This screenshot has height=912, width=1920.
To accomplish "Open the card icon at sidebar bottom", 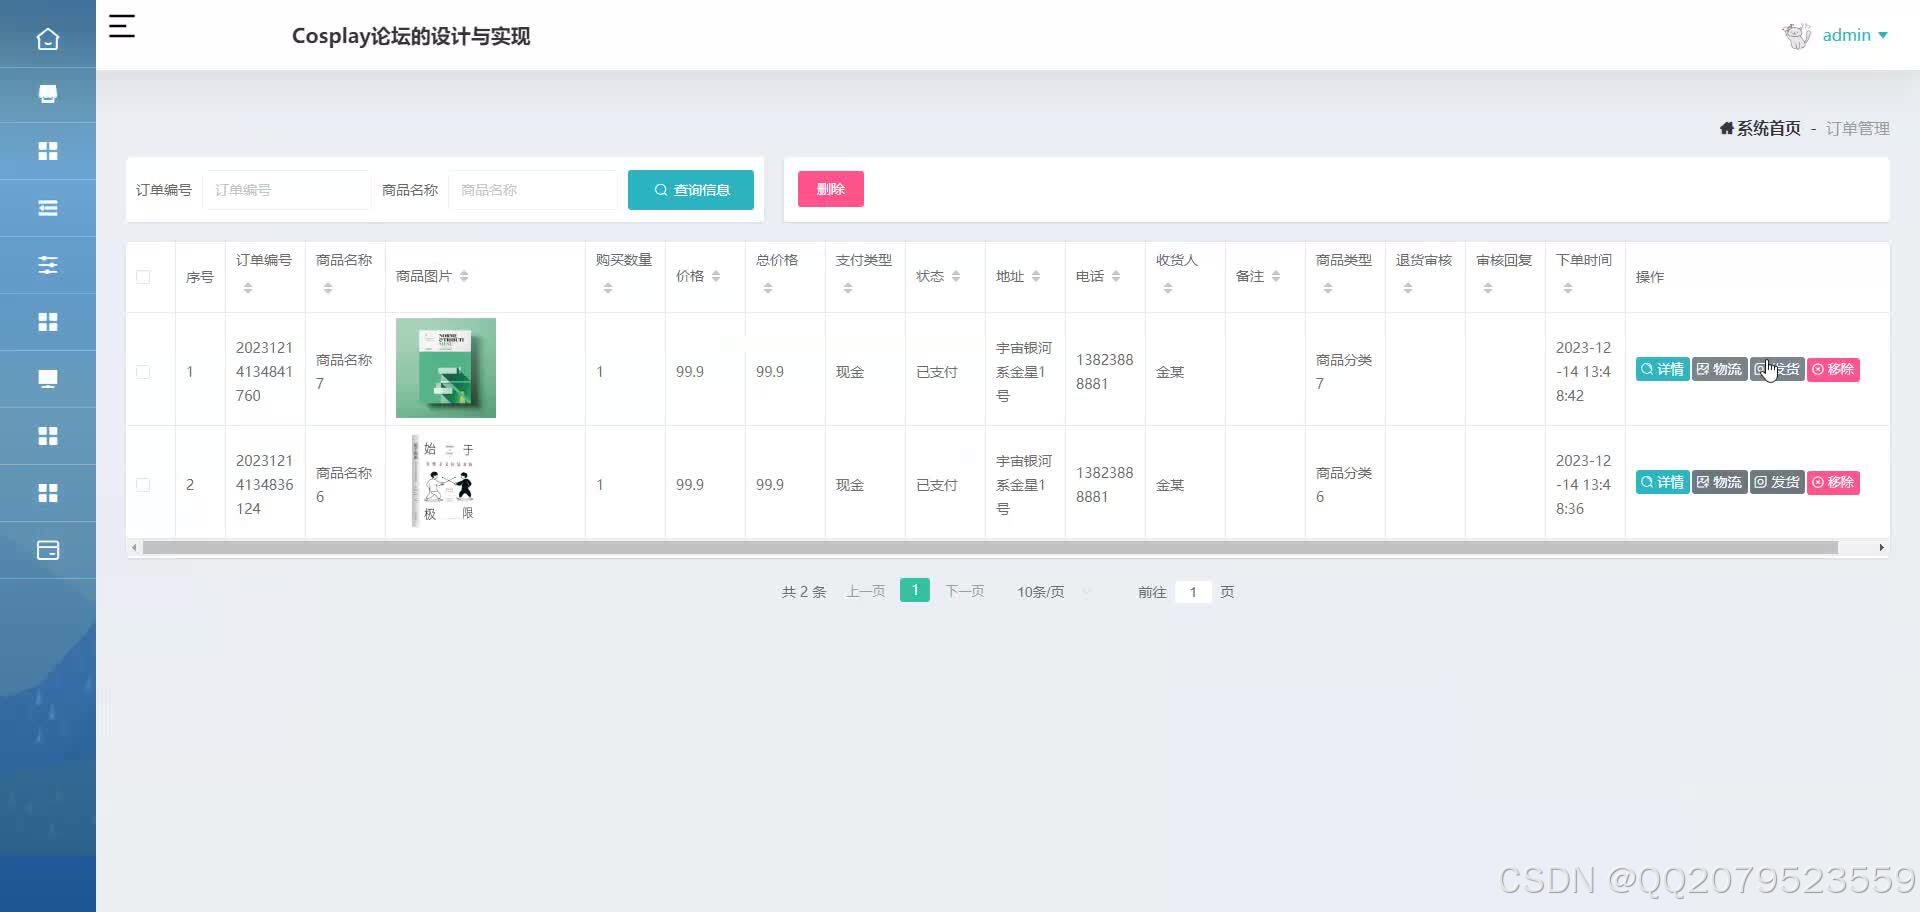I will (47, 550).
